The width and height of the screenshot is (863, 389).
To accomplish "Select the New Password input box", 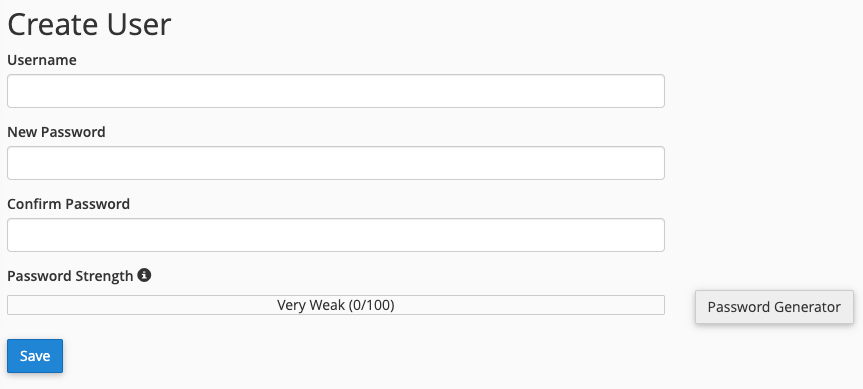I will click(336, 163).
